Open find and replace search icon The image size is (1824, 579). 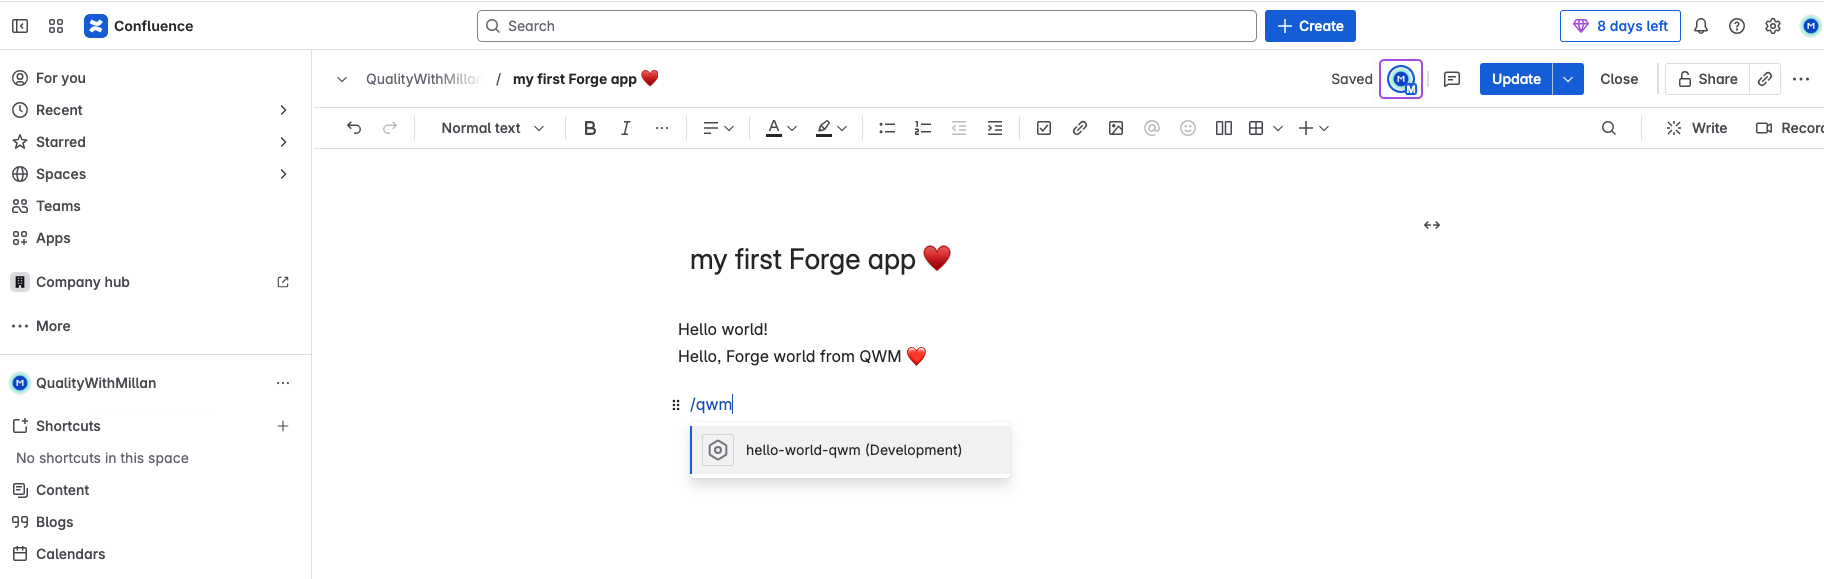click(1609, 128)
